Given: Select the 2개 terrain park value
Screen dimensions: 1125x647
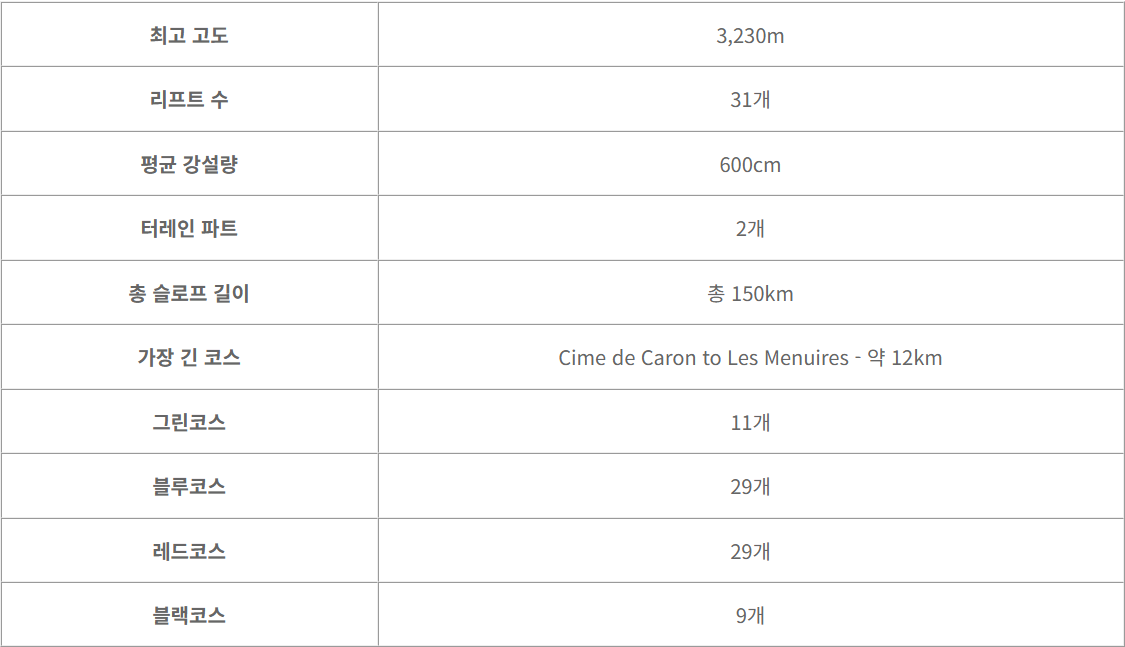Looking at the screenshot, I should [x=750, y=229].
